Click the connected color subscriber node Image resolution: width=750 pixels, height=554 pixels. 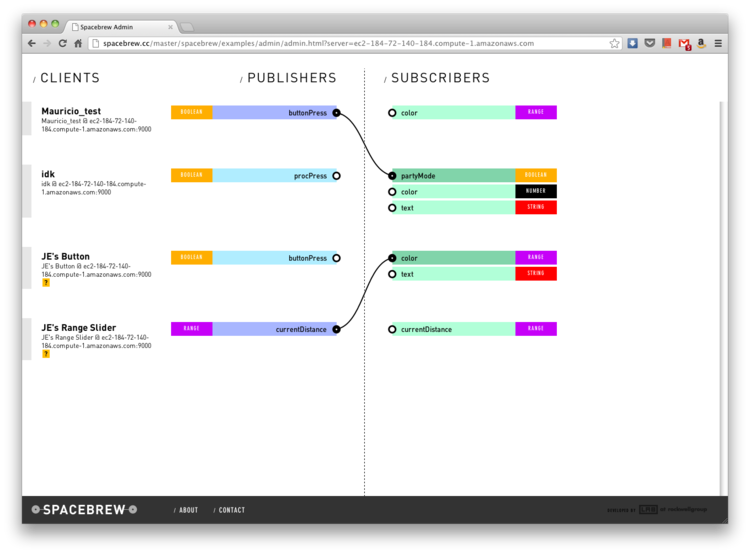pos(392,258)
